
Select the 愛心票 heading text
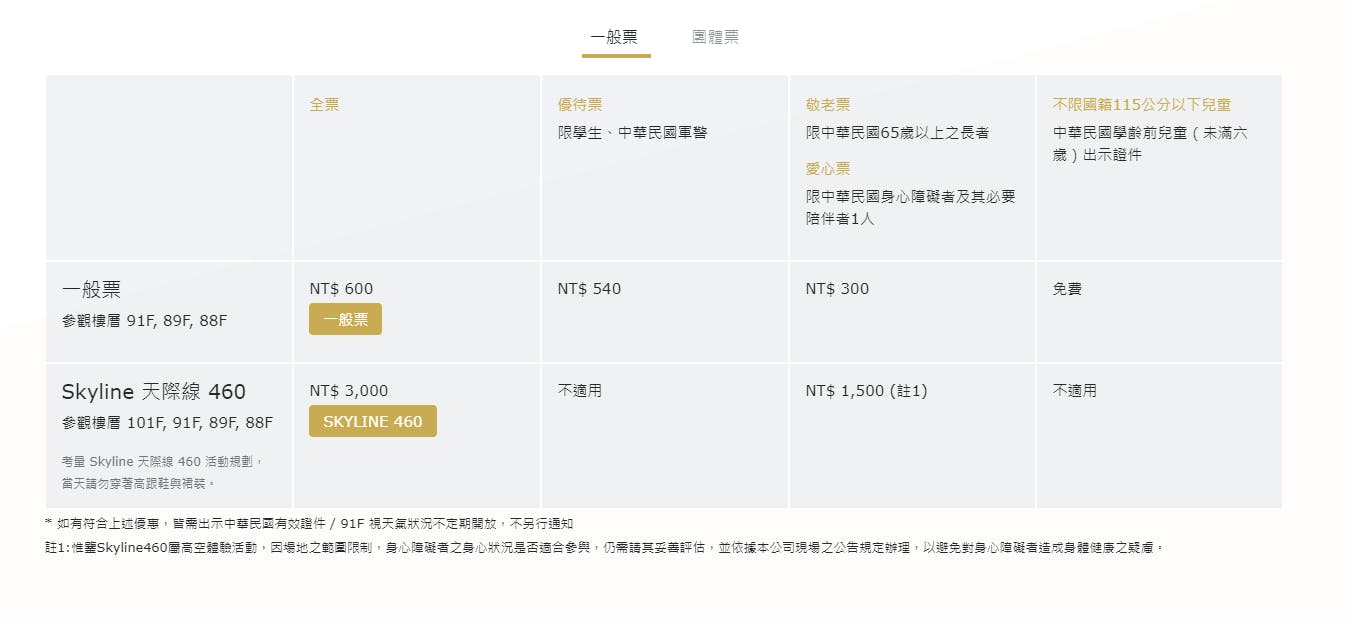[x=828, y=169]
